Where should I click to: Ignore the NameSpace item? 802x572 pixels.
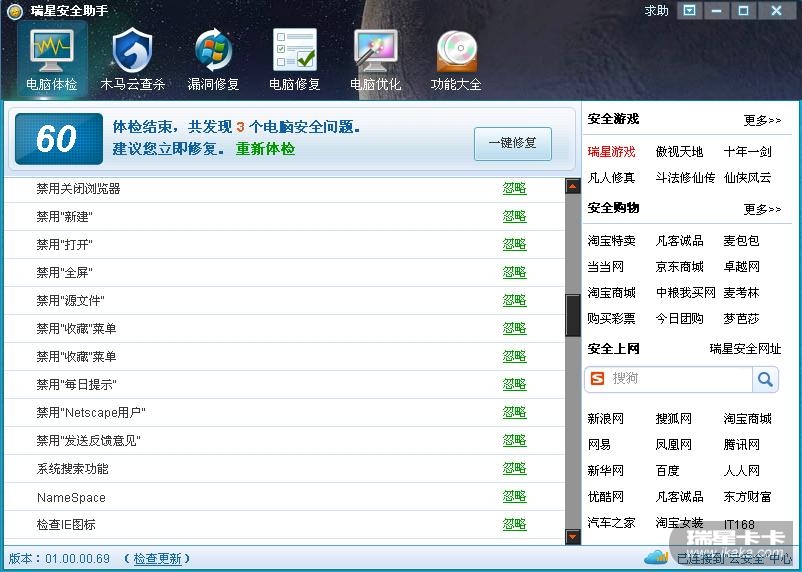[515, 496]
